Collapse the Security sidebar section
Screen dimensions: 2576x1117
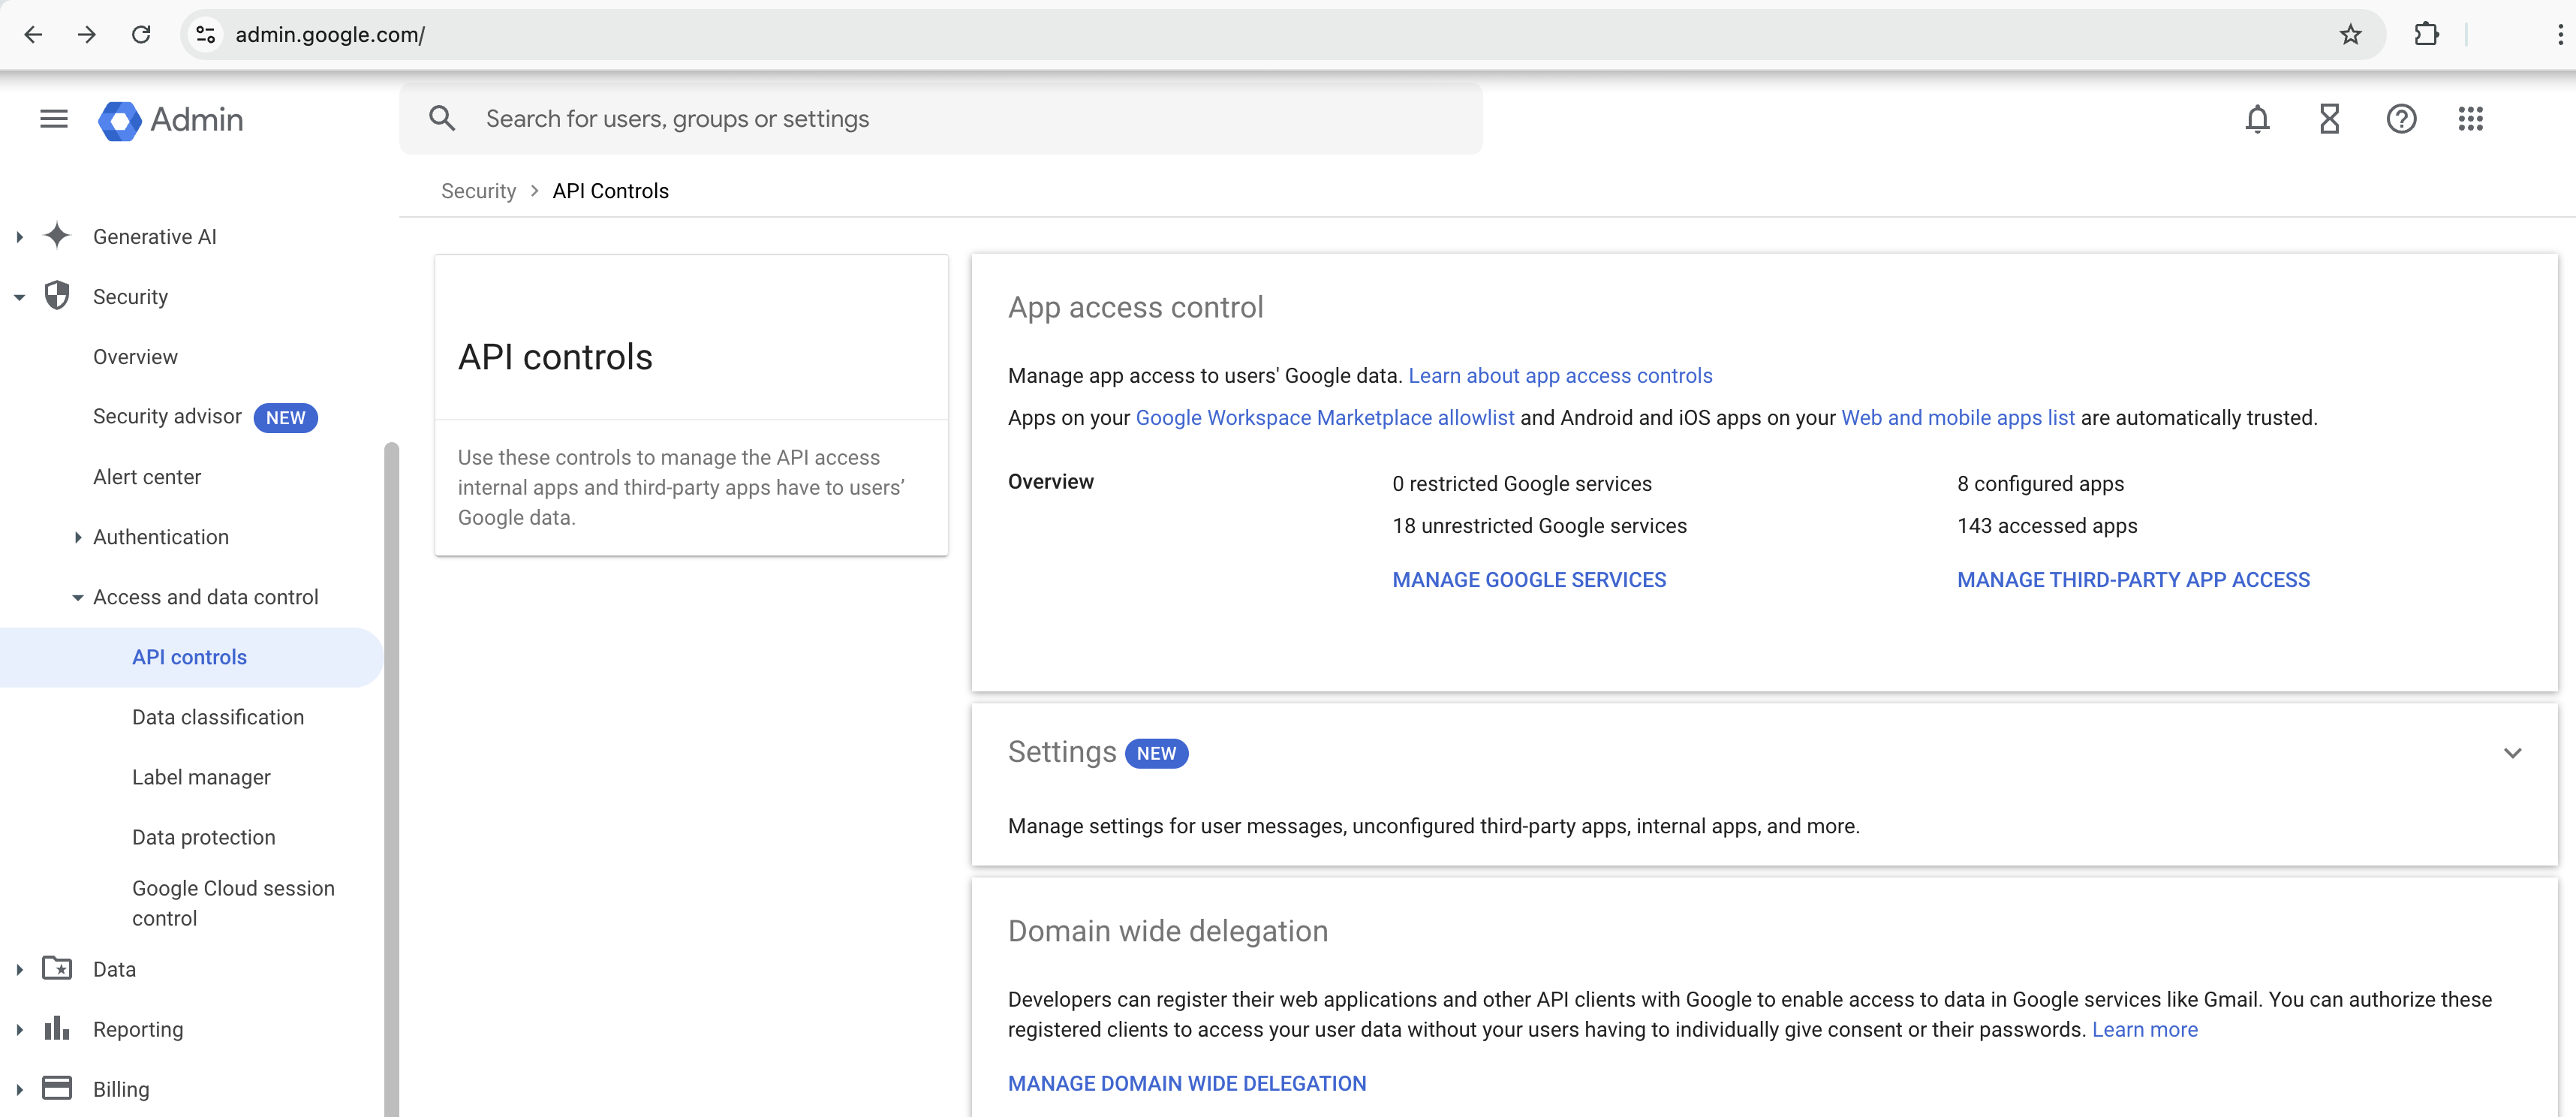pyautogui.click(x=19, y=297)
